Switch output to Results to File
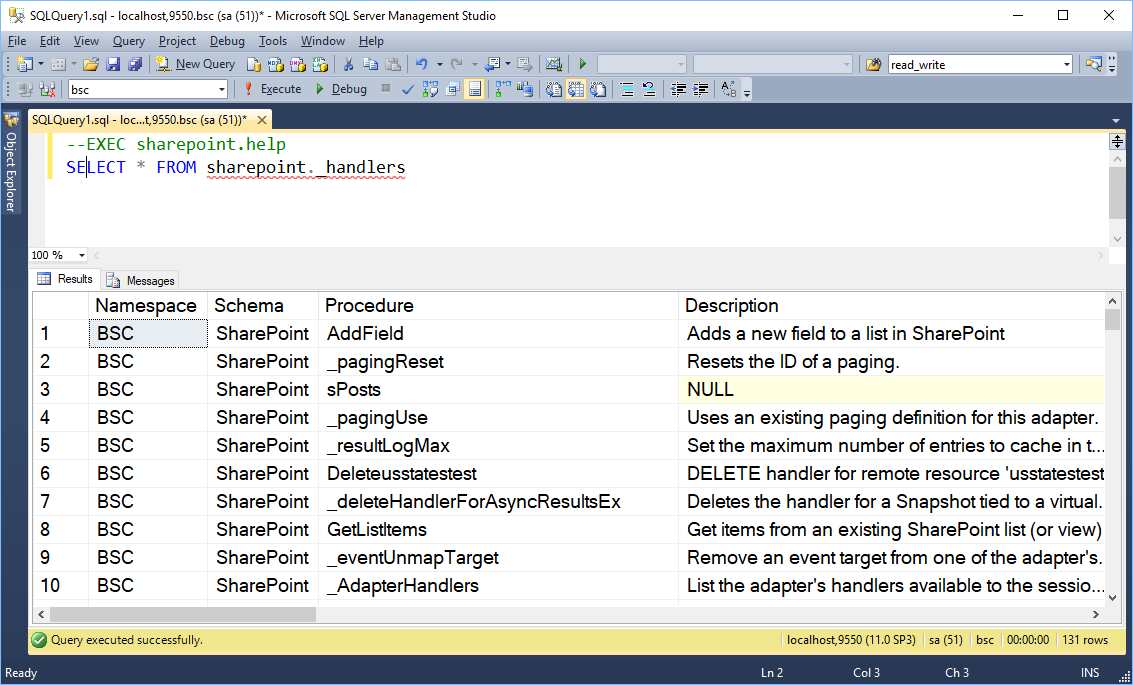 [x=598, y=89]
